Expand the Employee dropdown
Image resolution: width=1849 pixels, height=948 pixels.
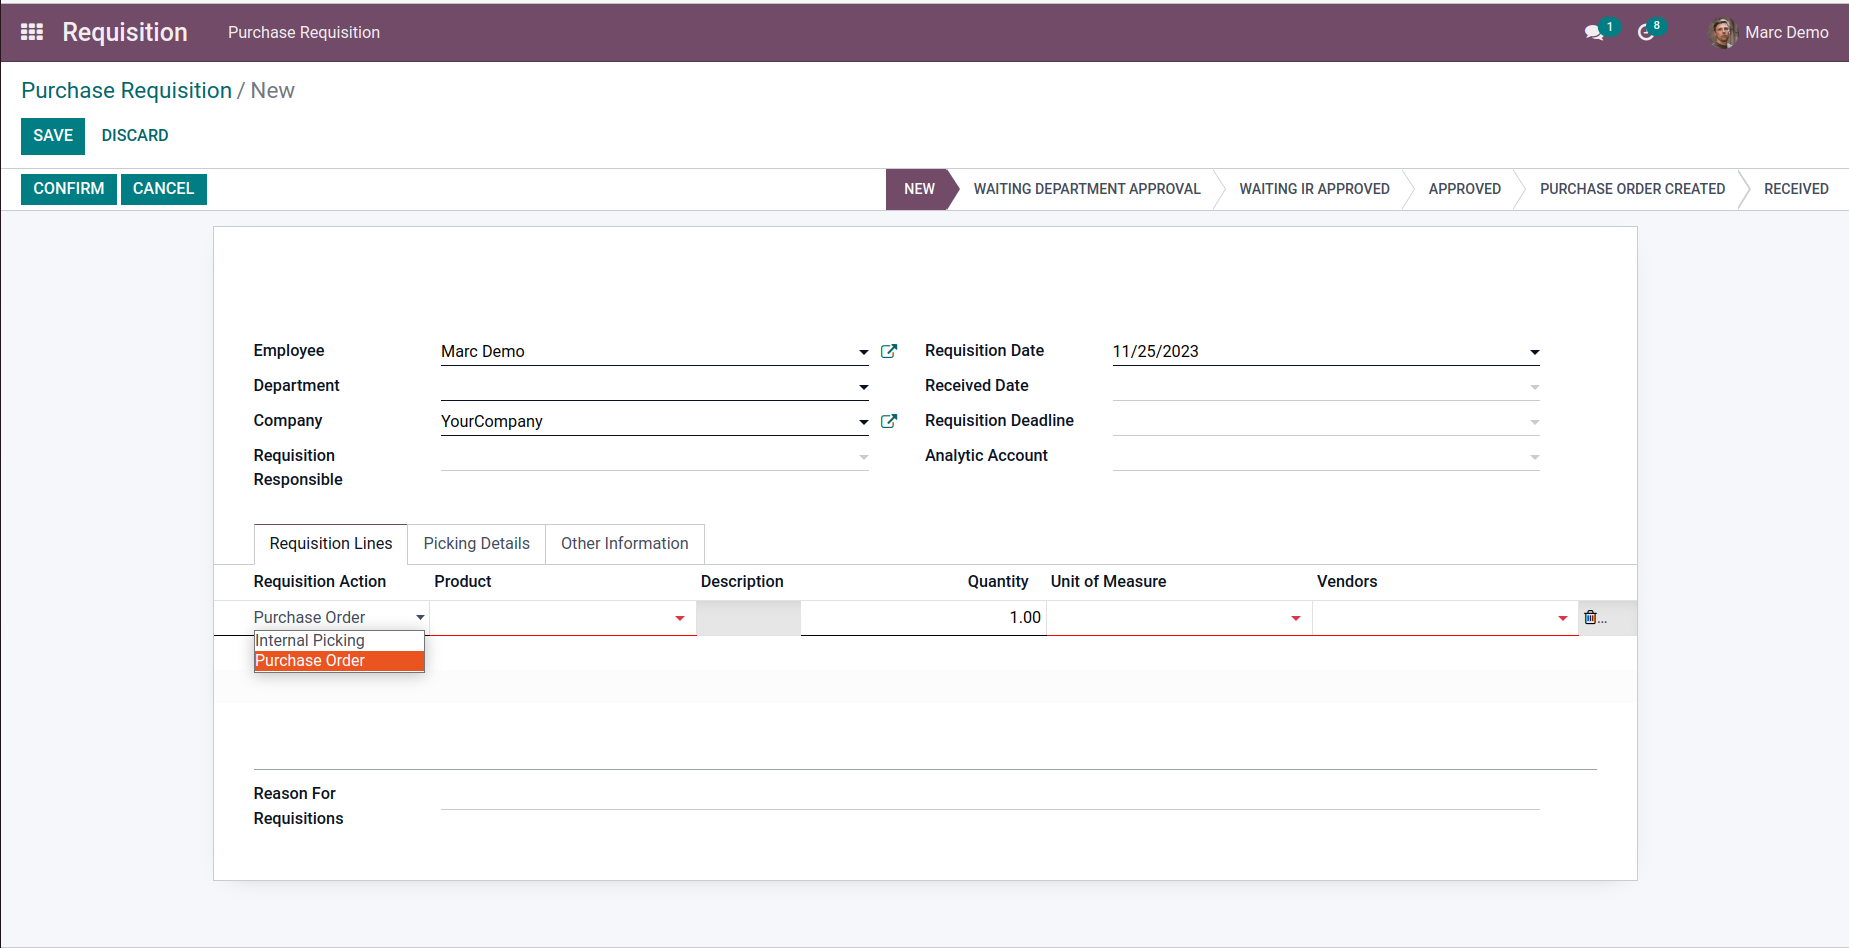click(863, 352)
